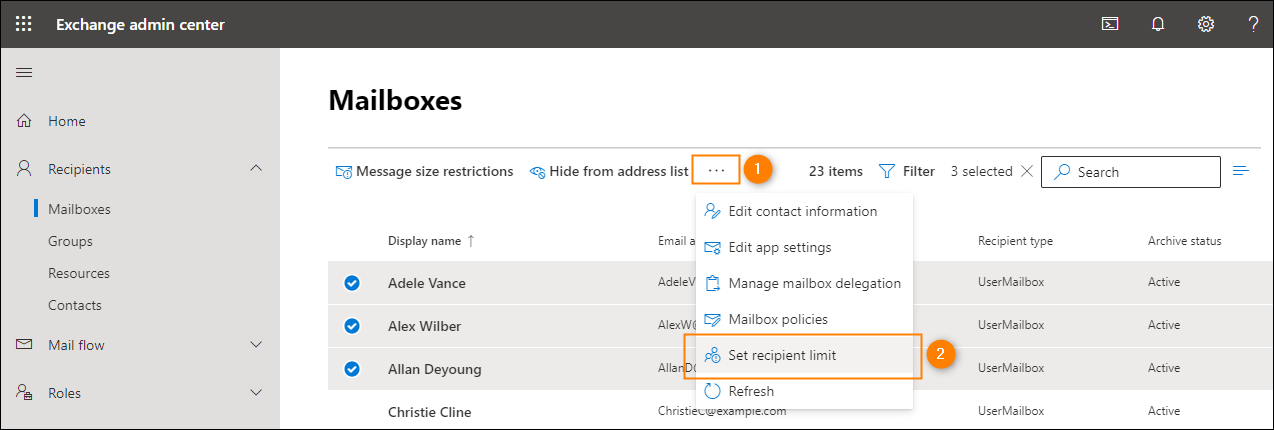This screenshot has width=1274, height=430.
Task: Open help question mark icon
Action: click(x=1253, y=24)
